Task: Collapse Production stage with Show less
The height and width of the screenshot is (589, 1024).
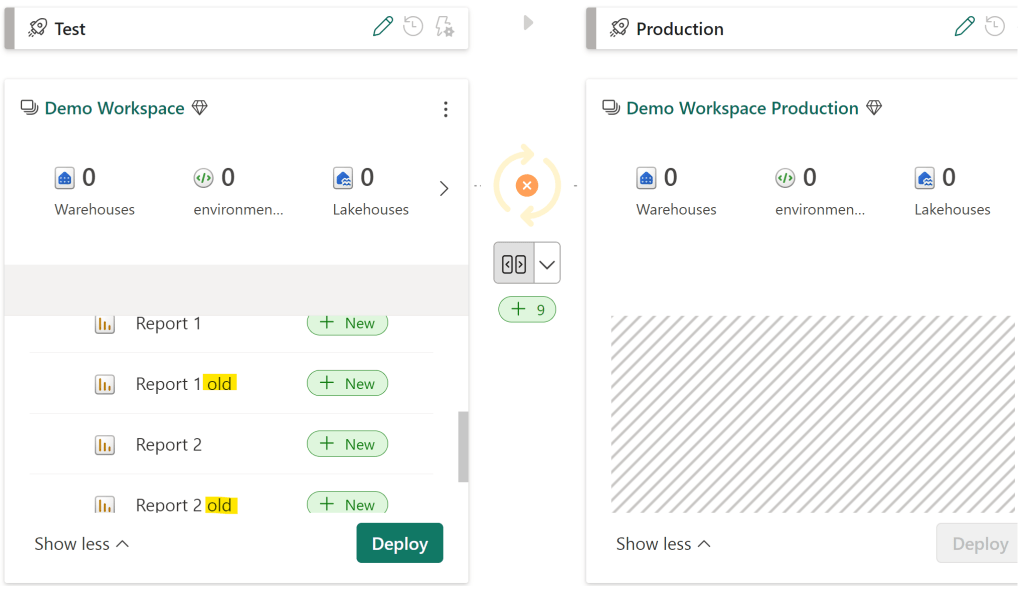Action: click(x=663, y=544)
